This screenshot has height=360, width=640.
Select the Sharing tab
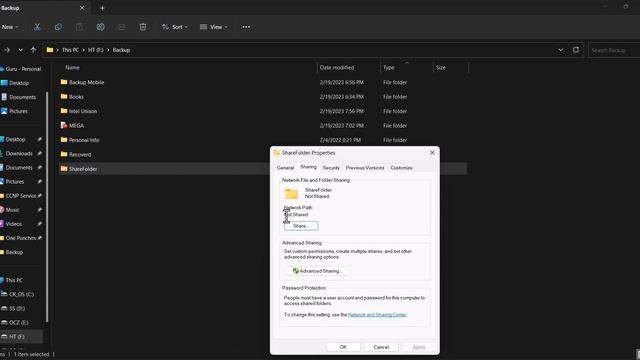(x=308, y=167)
